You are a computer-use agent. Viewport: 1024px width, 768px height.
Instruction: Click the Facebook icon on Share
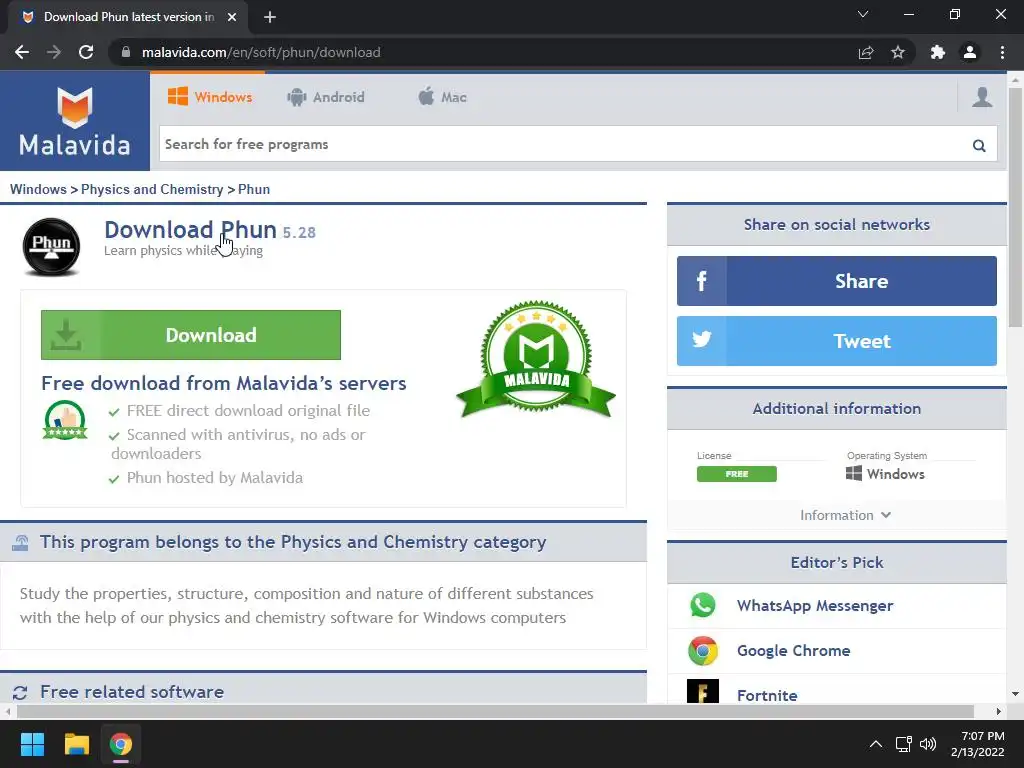point(701,281)
